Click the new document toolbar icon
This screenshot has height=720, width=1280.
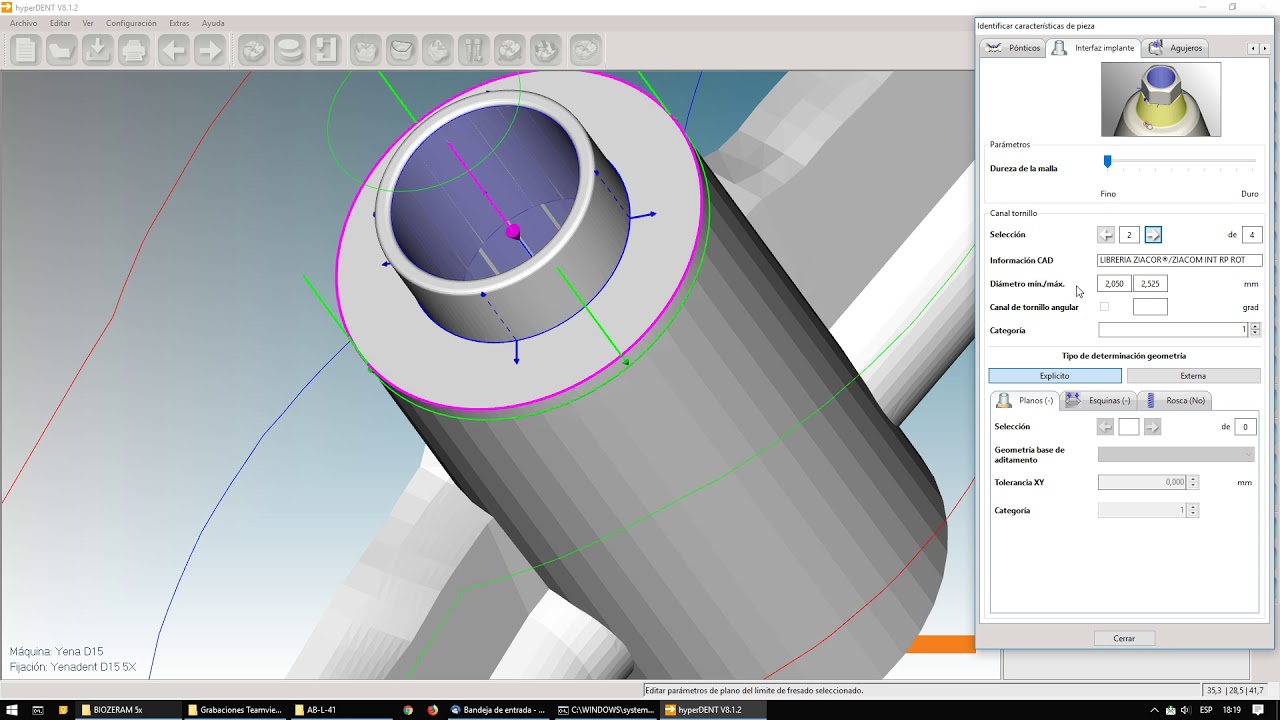(x=25, y=50)
